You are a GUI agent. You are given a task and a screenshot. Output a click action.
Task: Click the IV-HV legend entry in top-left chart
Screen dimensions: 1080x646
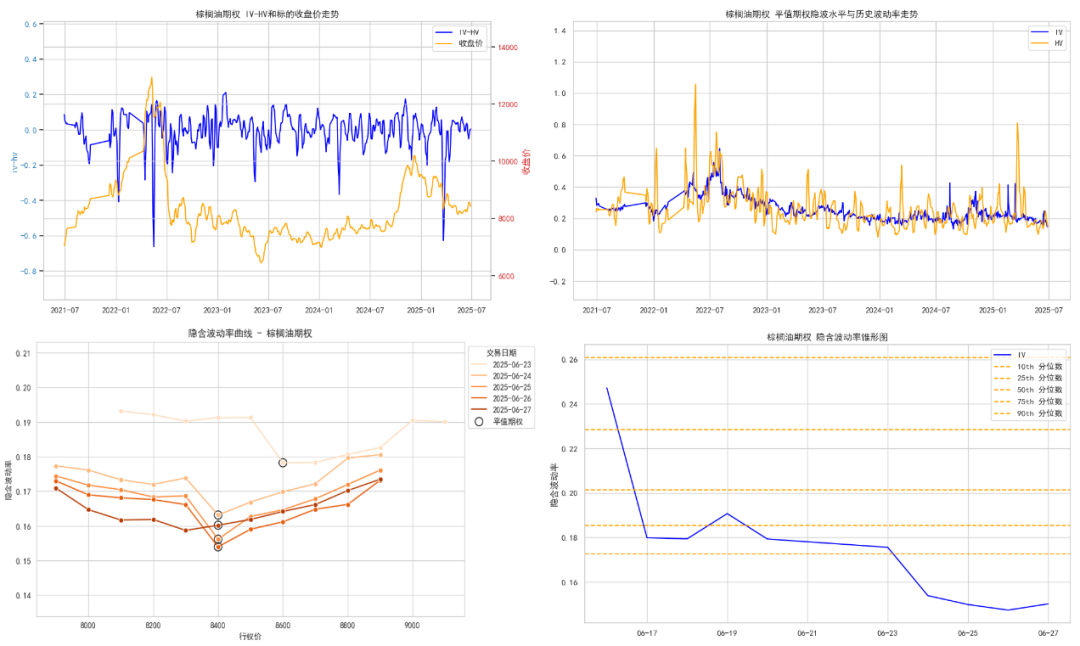[457, 32]
